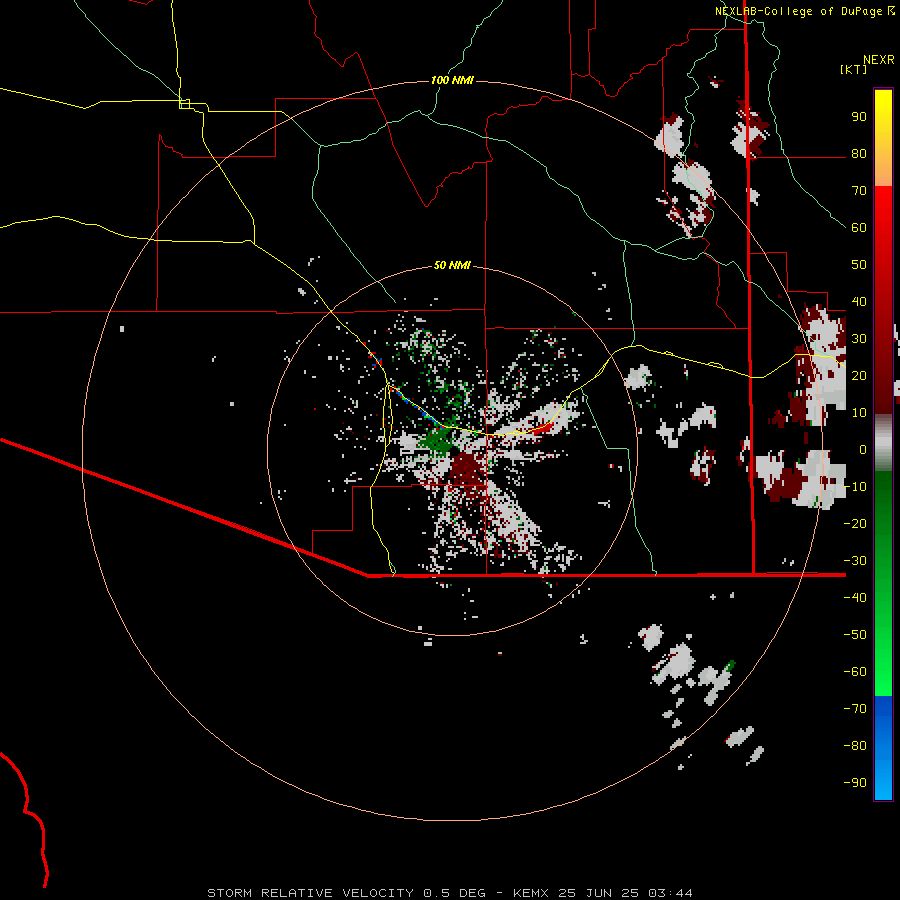Select the 80 value on the velocity scale
Screen dimensions: 900x900
coord(859,154)
